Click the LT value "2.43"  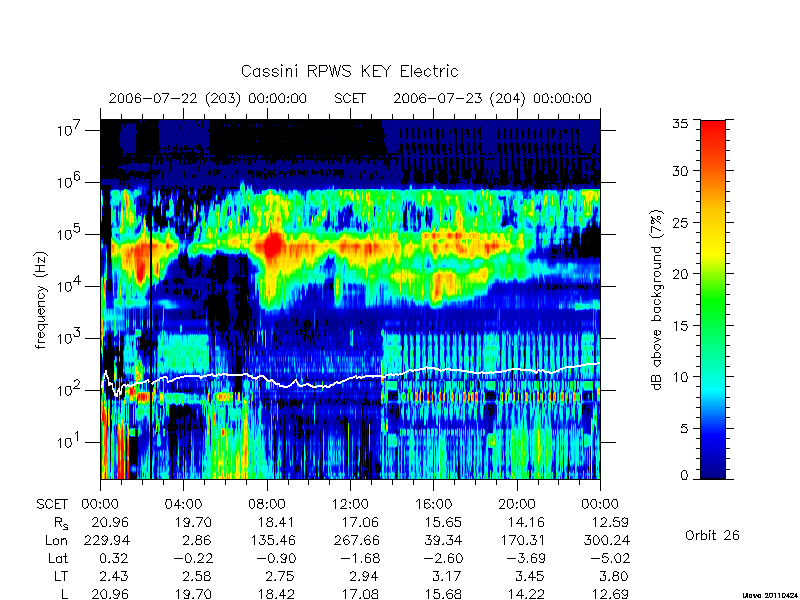click(x=114, y=577)
